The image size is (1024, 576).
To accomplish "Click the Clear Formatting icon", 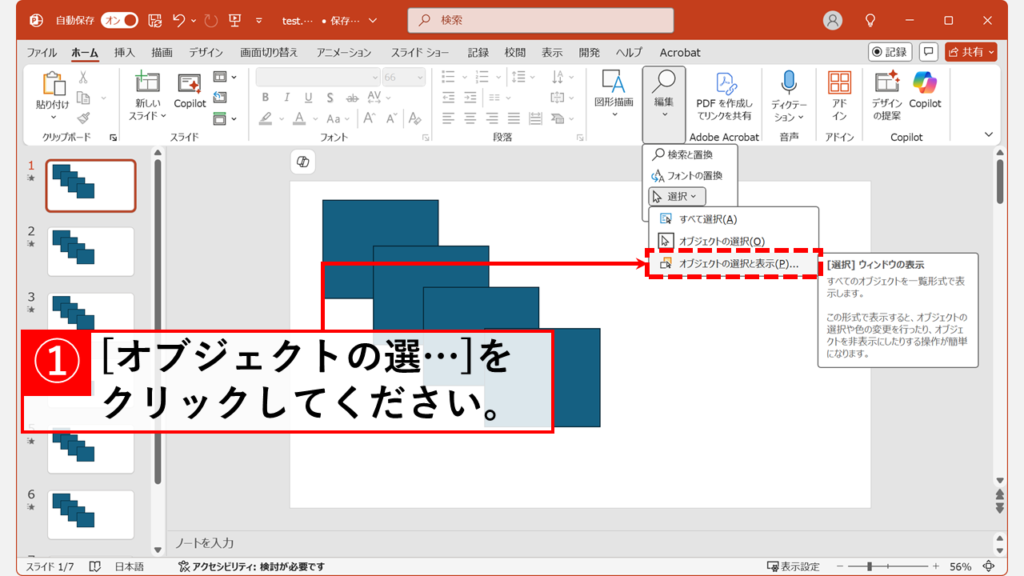I will (415, 118).
